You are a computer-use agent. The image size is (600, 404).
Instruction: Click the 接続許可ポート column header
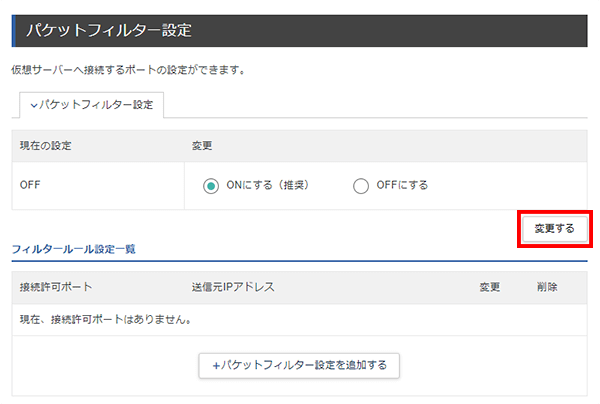point(56,287)
